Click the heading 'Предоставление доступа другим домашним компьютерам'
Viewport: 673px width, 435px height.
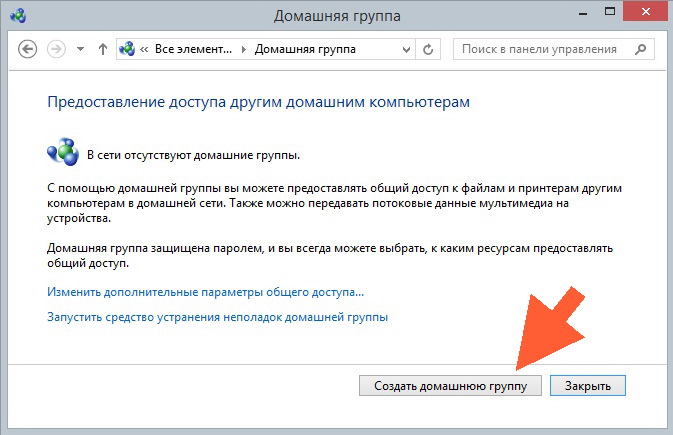(x=258, y=102)
